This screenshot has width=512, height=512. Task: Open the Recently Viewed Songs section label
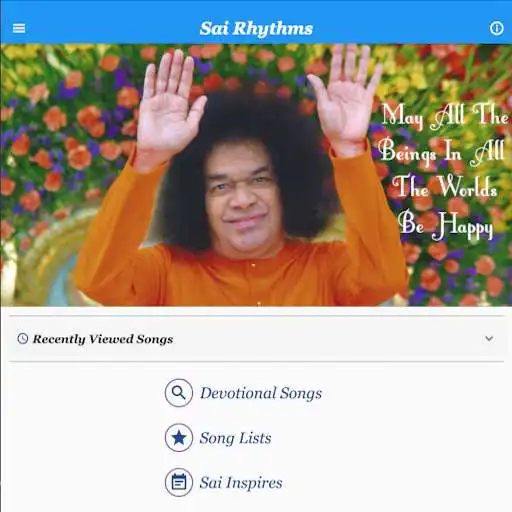coord(103,339)
